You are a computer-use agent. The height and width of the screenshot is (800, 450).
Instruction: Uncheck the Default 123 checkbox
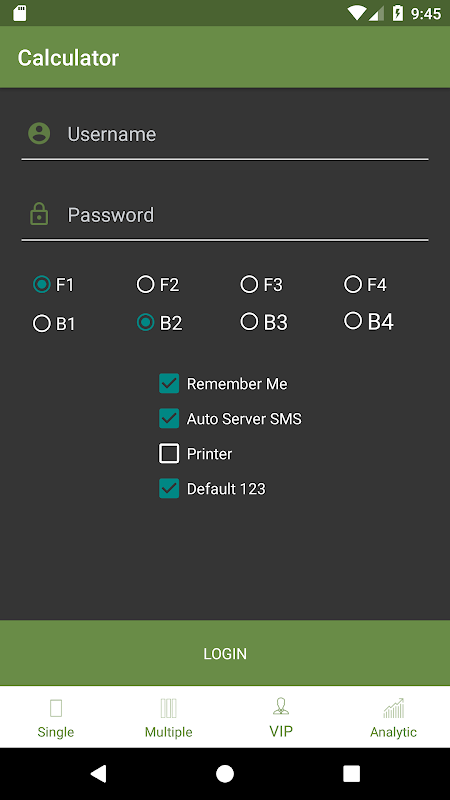pyautogui.click(x=169, y=488)
